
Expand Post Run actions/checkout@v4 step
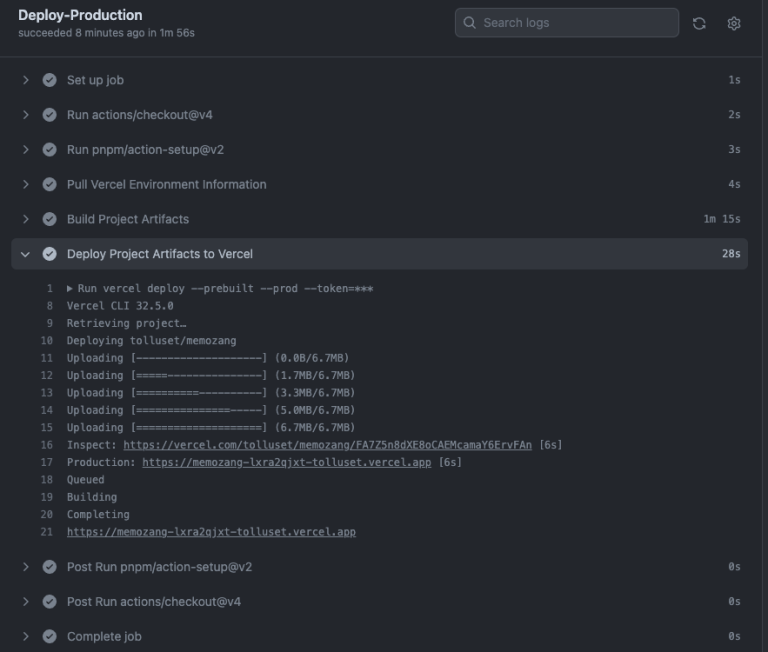tap(26, 601)
